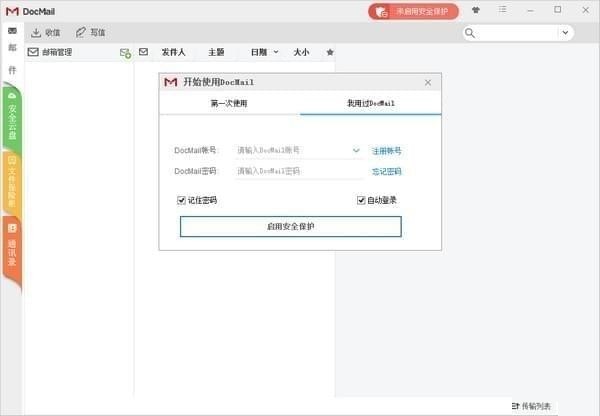
Task: Switch to 我用过DocMail tab
Action: pos(370,103)
